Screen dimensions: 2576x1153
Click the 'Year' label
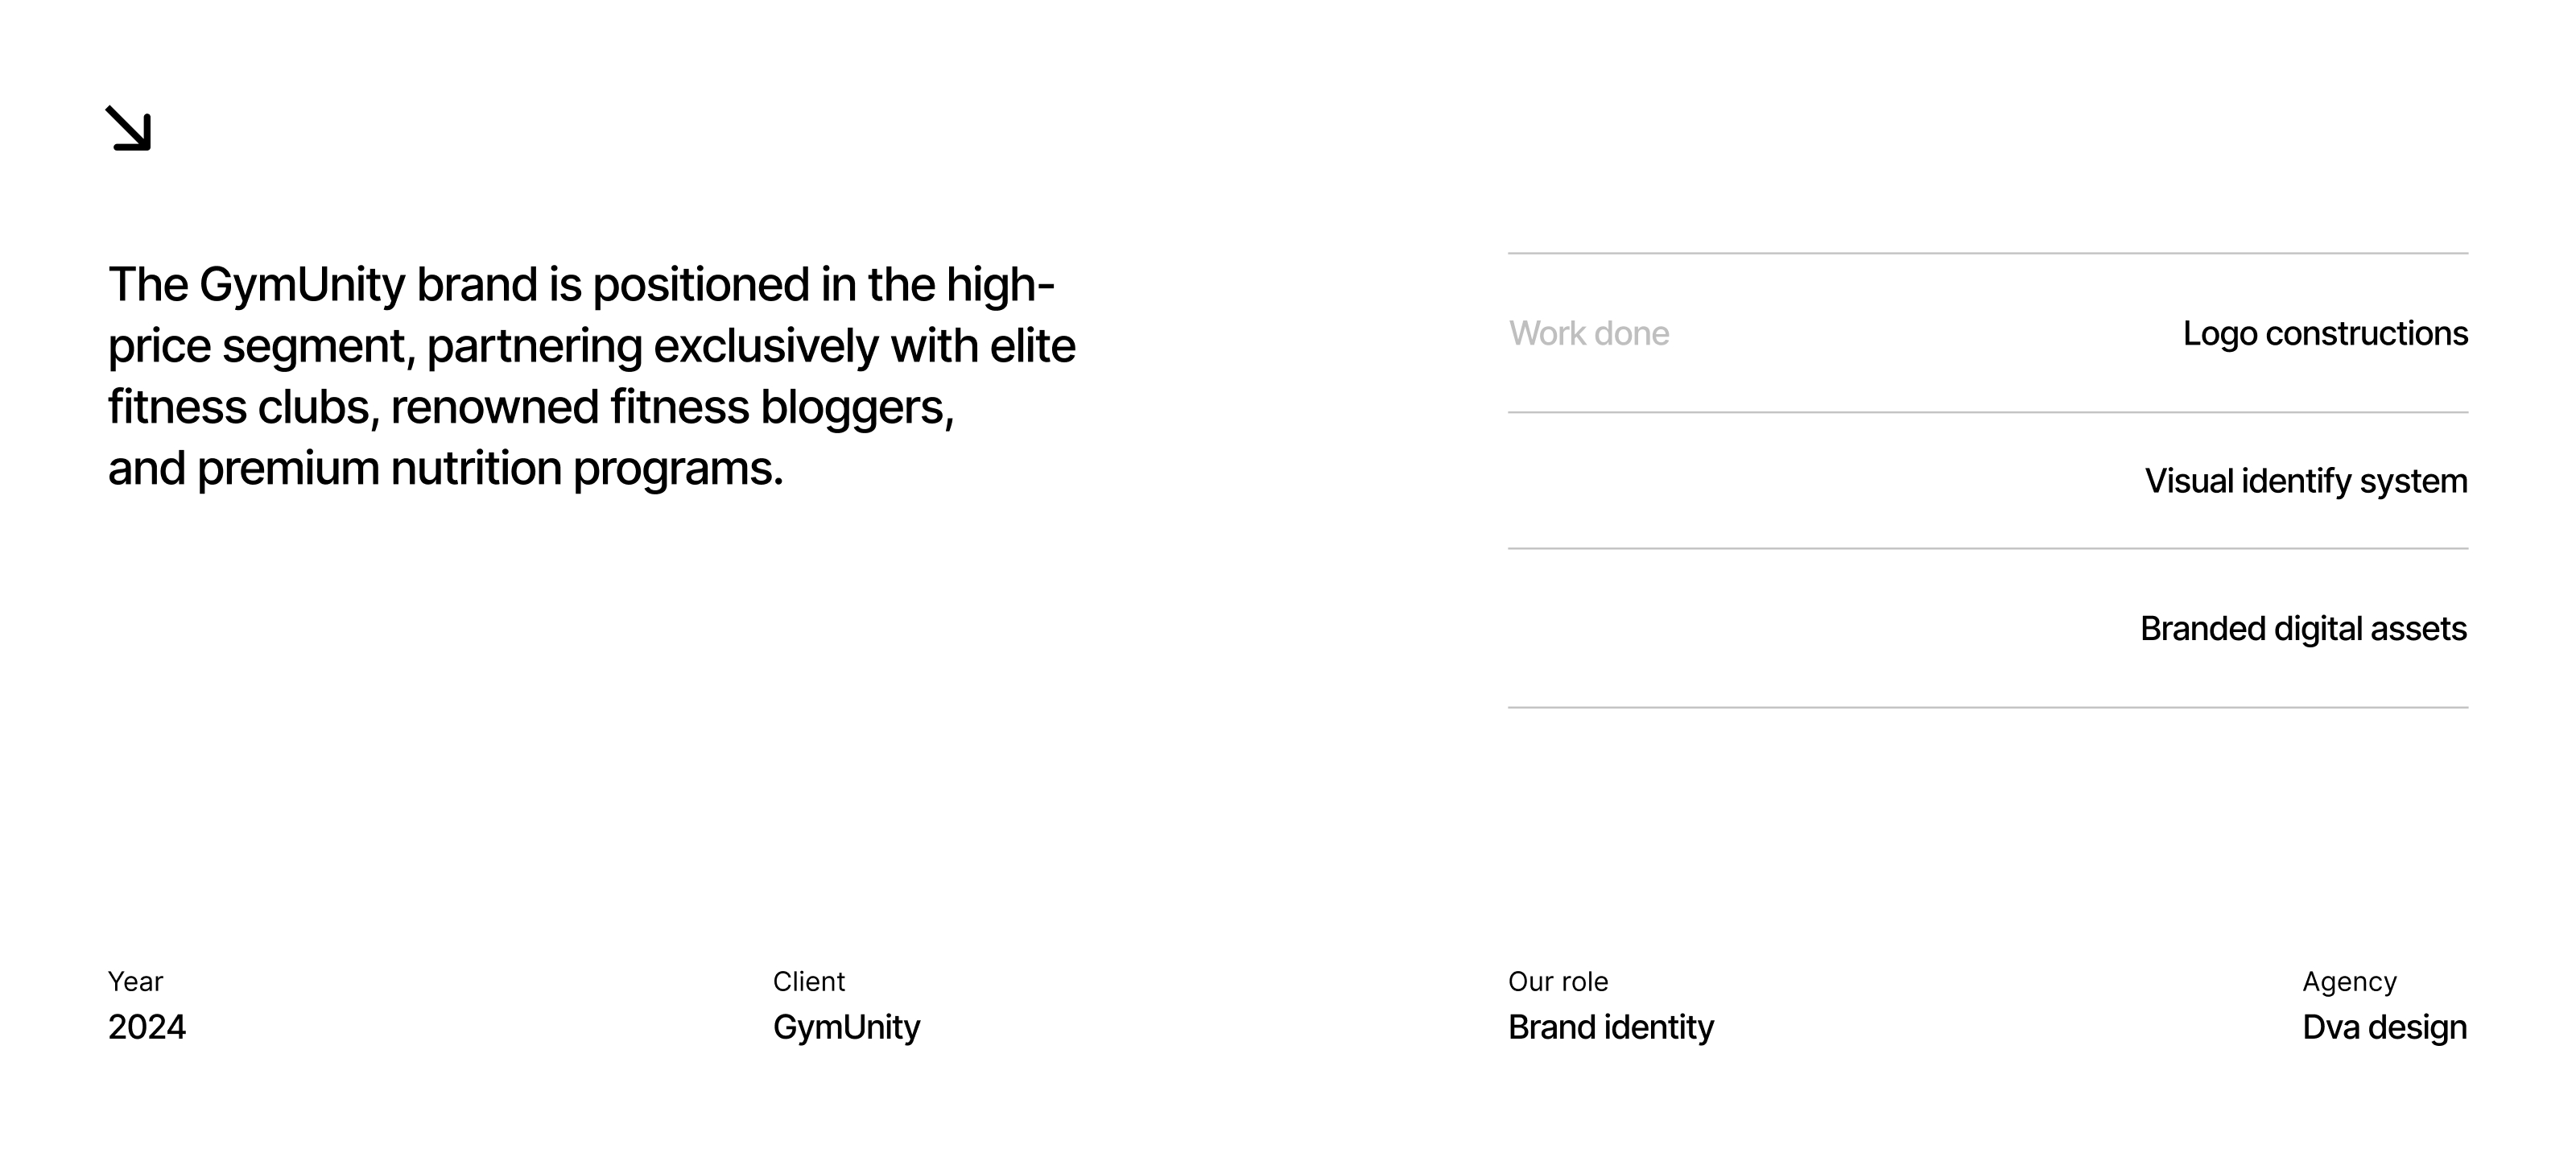tap(135, 981)
